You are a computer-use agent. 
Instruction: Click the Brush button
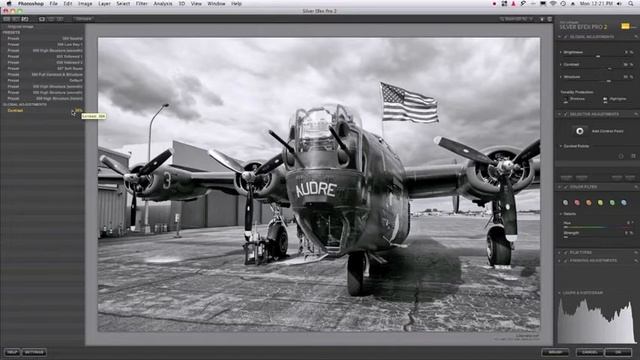[555, 352]
